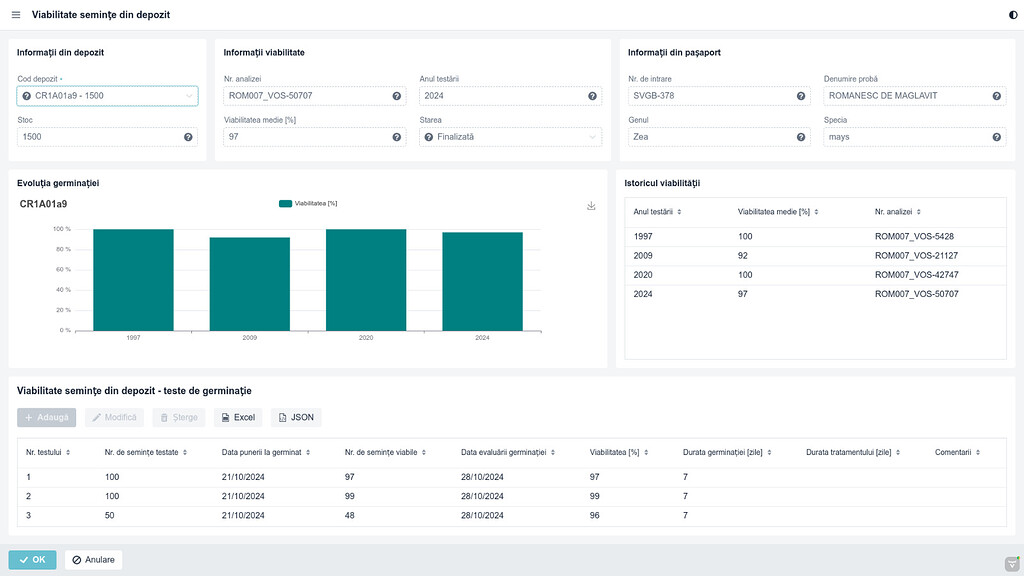1024x576 pixels.
Task: Click help icon in Nr. de intrare field
Action: click(x=801, y=97)
